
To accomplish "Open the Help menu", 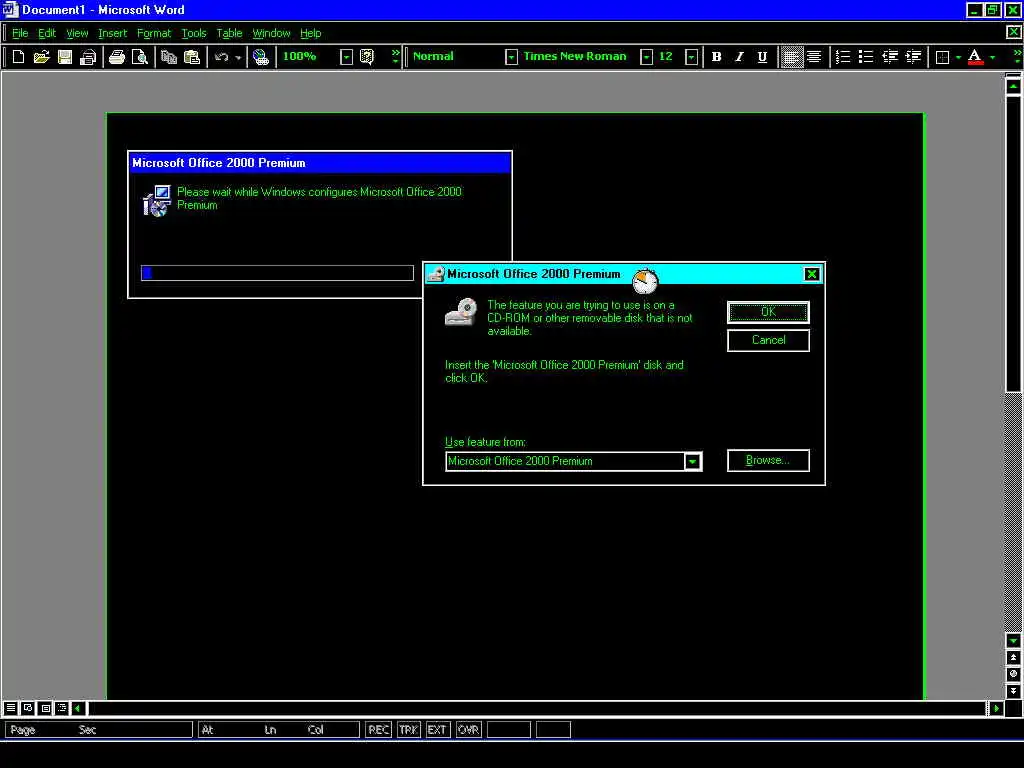I will tap(311, 33).
